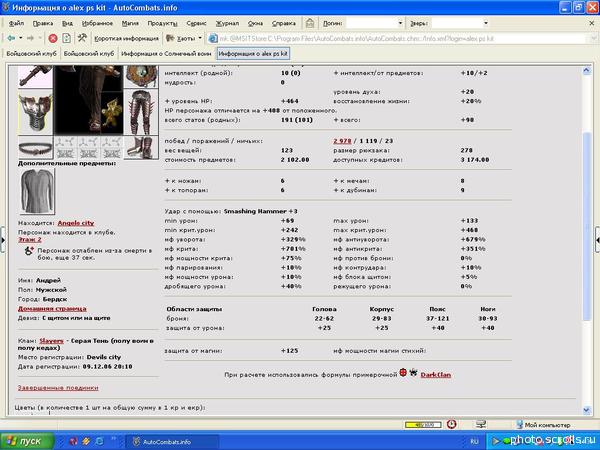Screen dimensions: 600x450
Task: Click the RU language indicator in taskbar
Action: [x=474, y=441]
